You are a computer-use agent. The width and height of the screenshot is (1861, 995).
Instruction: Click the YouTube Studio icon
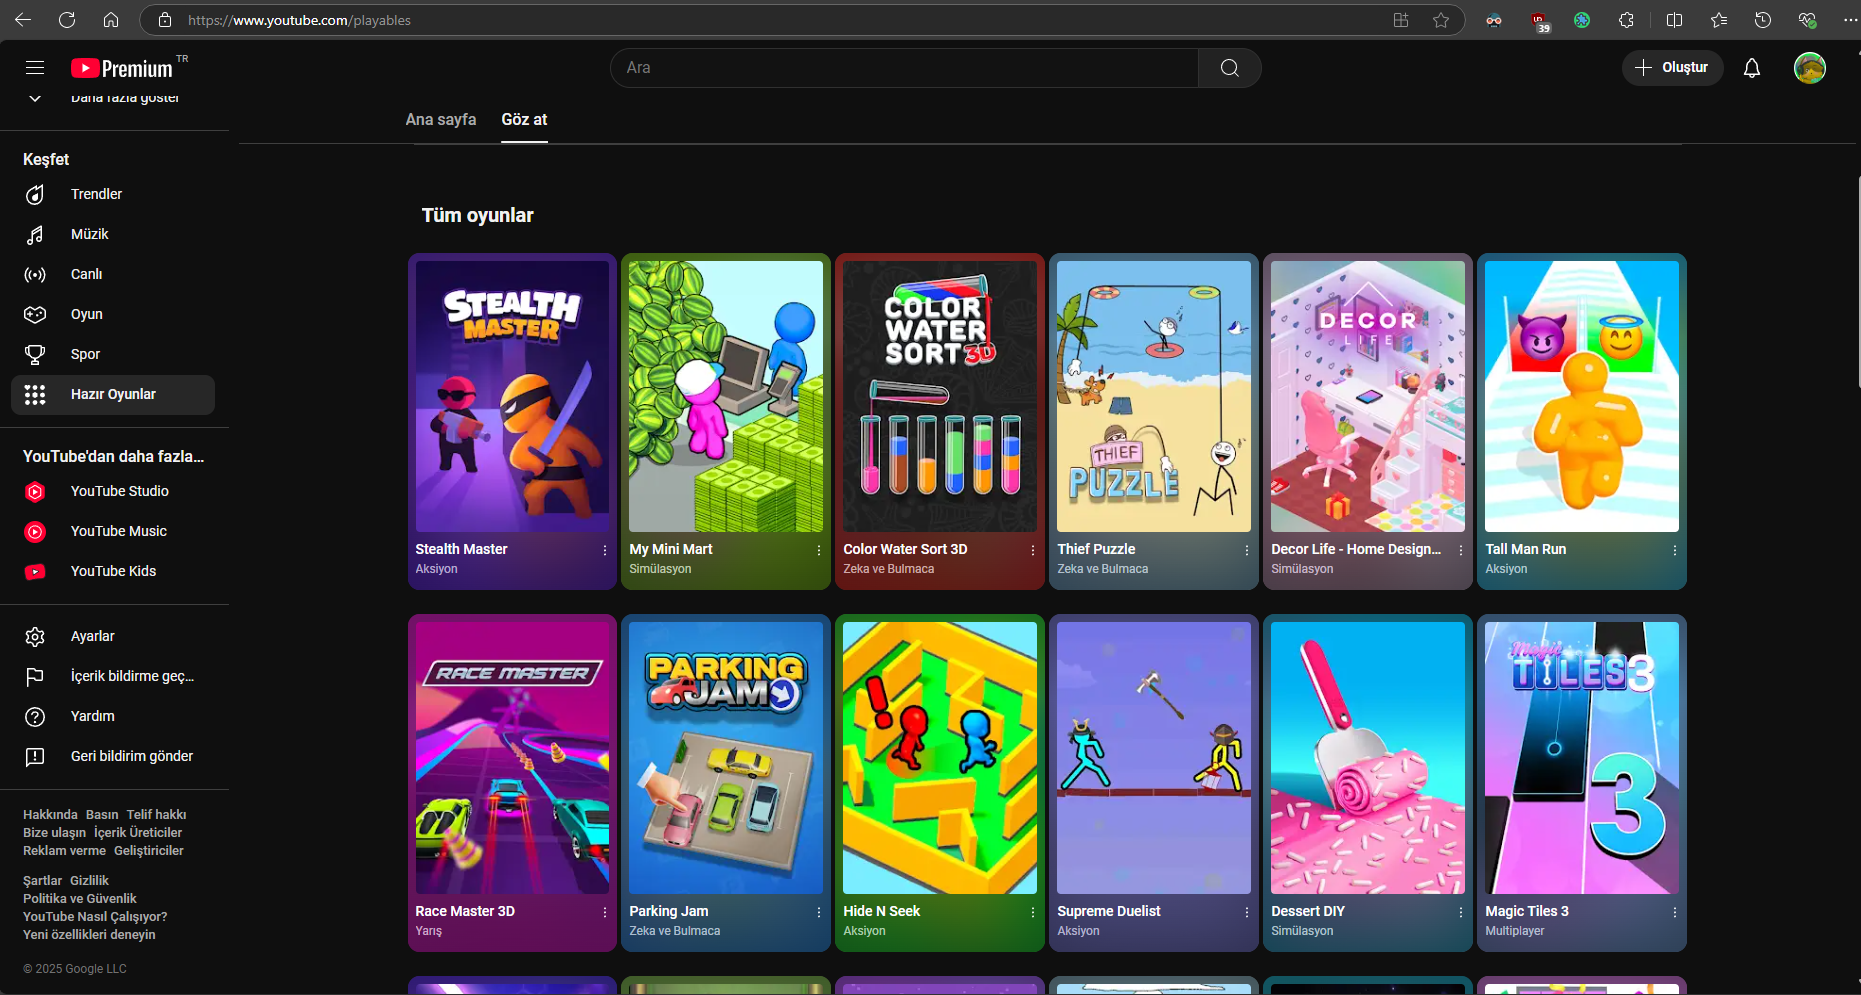tap(35, 492)
